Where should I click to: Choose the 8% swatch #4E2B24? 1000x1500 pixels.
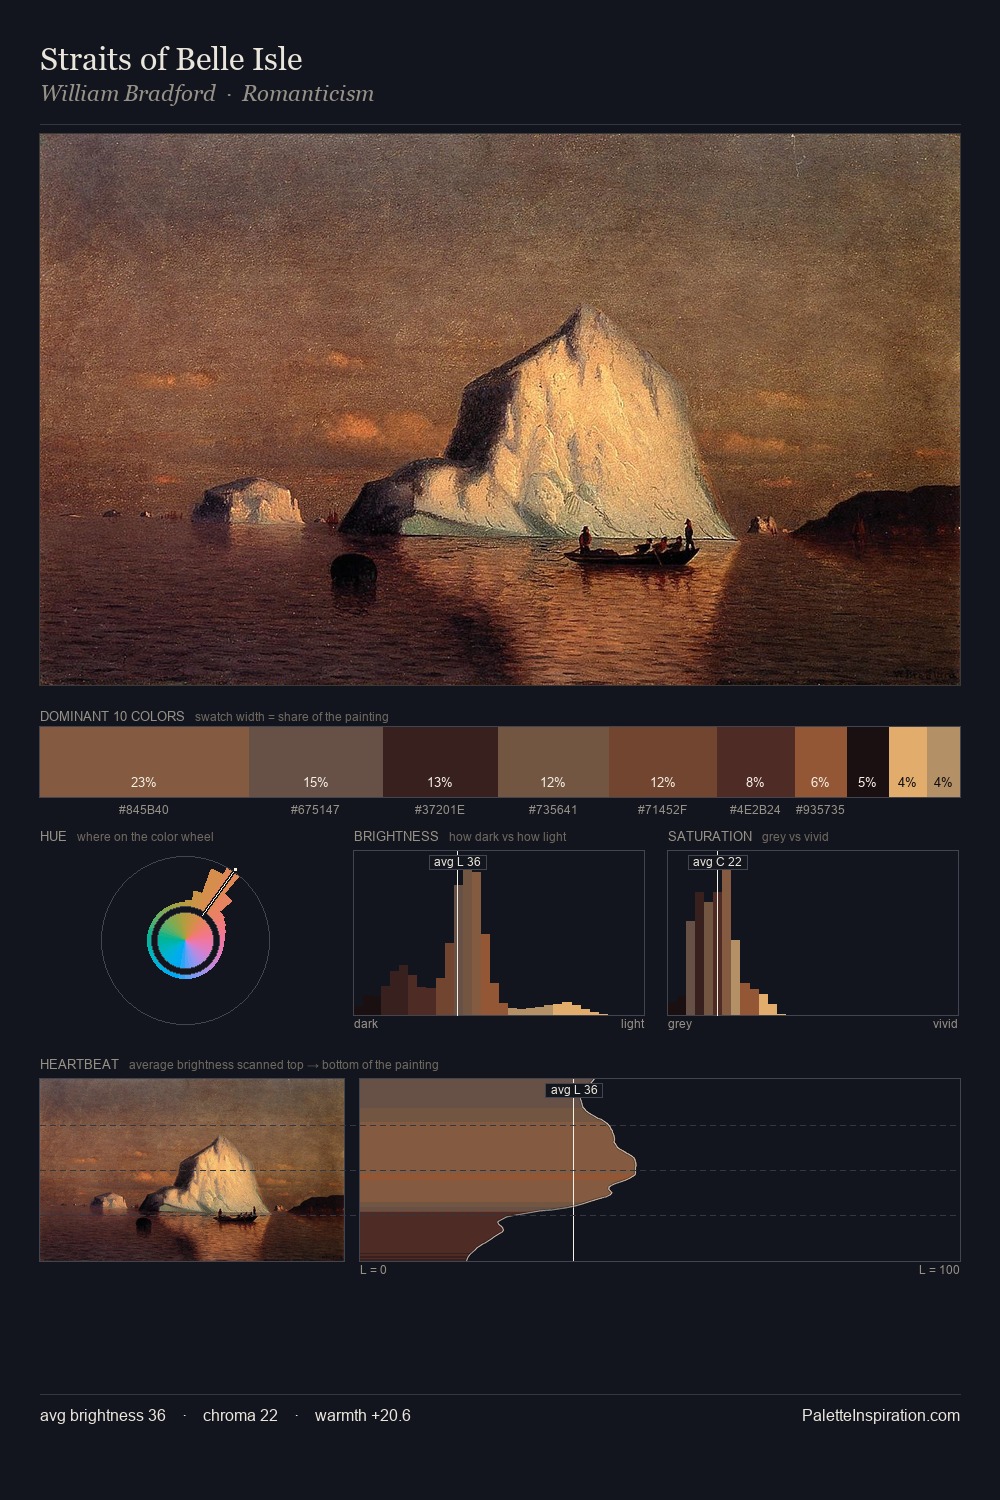[756, 762]
